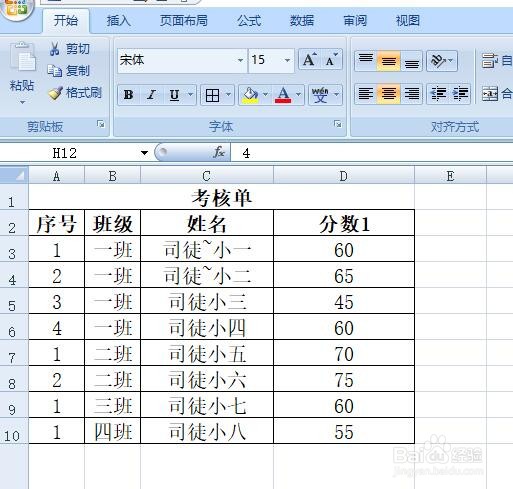Select column C header

click(x=207, y=175)
